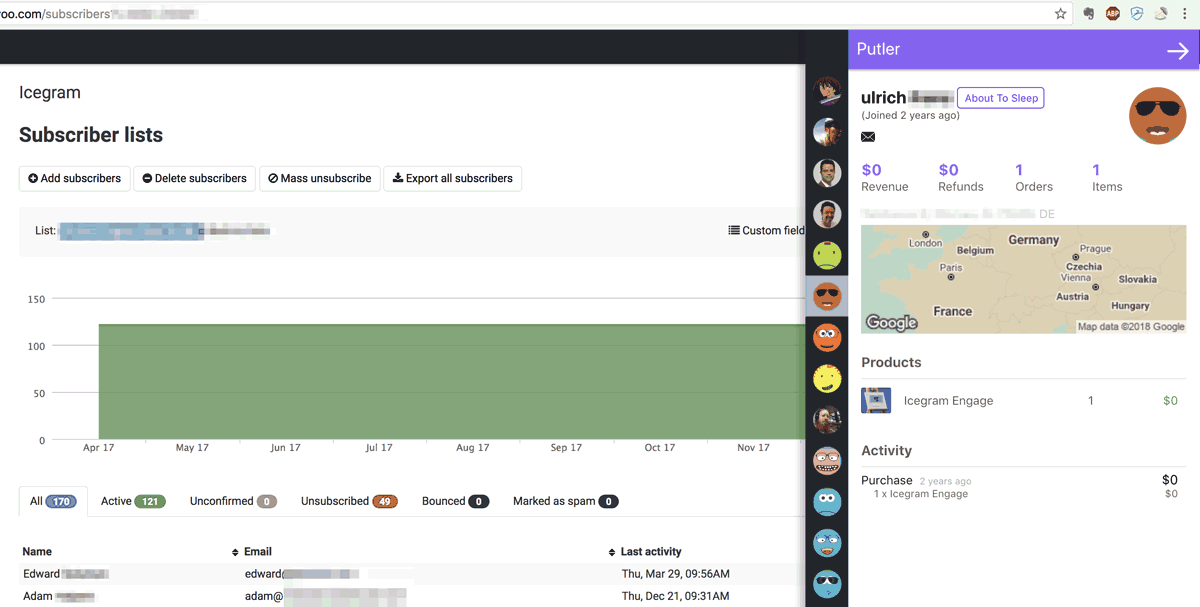Image resolution: width=1200 pixels, height=607 pixels.
Task: Select the highlighted brown sunglasses avatar
Action: tap(827, 296)
